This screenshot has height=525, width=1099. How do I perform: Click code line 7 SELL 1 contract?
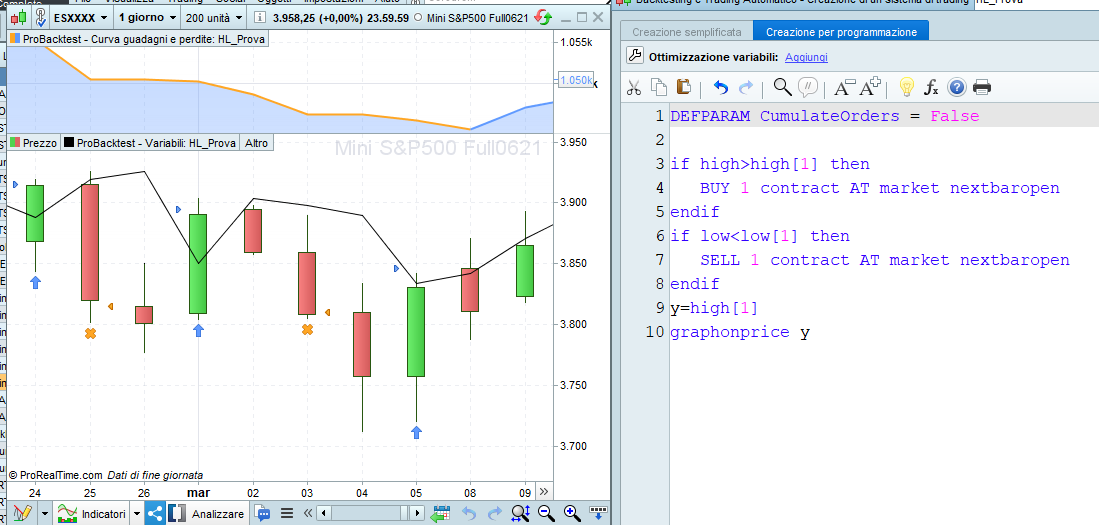point(885,260)
